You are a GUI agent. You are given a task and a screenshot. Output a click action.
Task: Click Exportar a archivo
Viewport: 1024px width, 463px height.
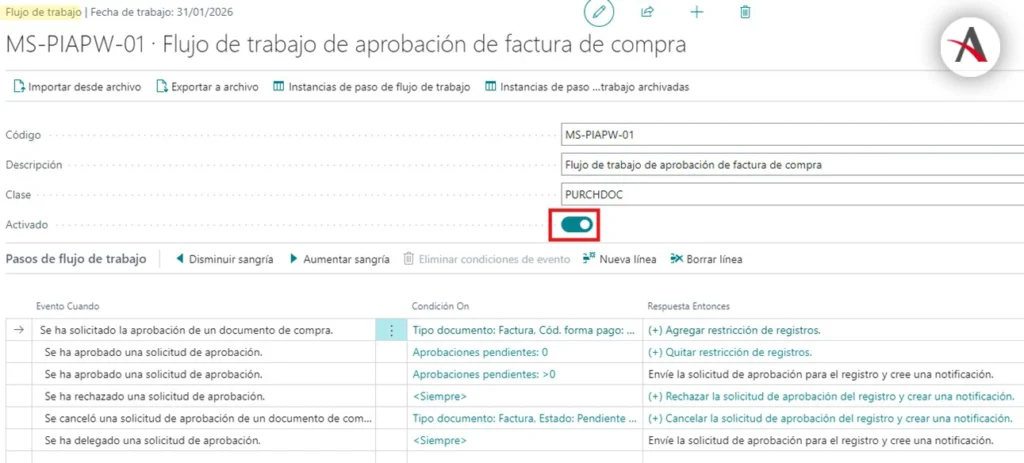207,87
